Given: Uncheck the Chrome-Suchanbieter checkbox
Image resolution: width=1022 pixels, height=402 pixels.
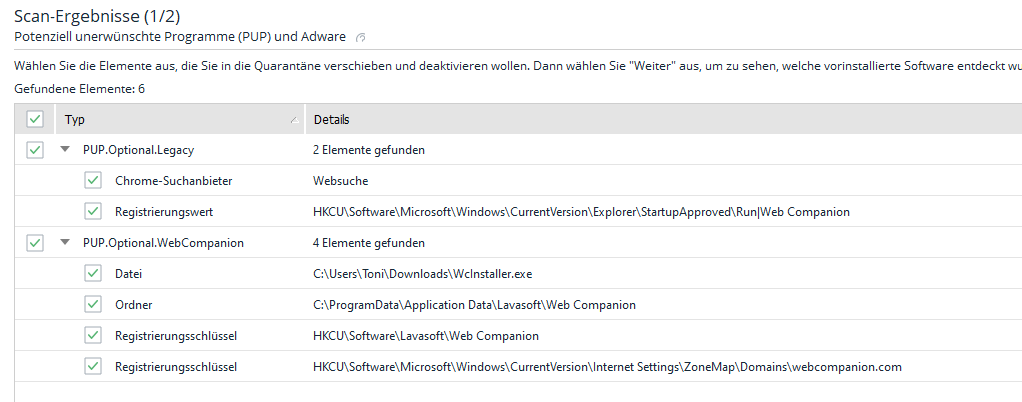Looking at the screenshot, I should [x=93, y=180].
